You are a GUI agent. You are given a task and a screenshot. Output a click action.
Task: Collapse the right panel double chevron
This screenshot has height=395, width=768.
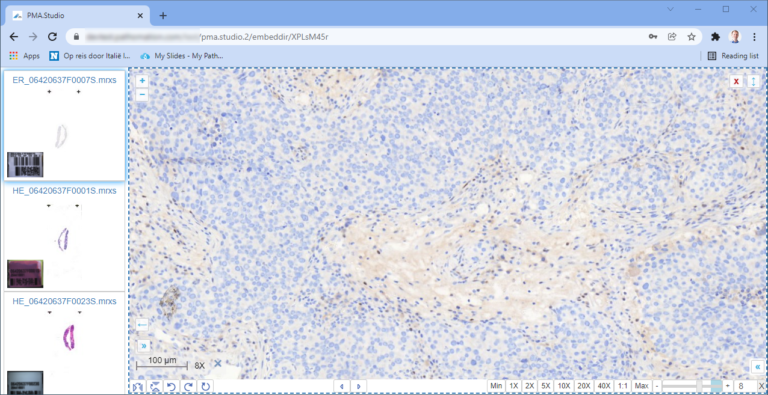757,367
